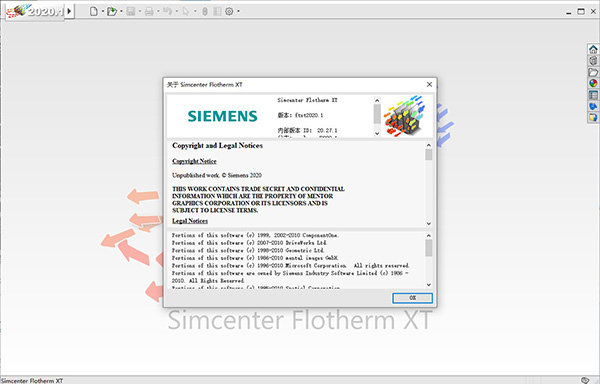This screenshot has width=600, height=384.
Task: Open a file with the folder icon in the toolbar
Action: coord(112,11)
